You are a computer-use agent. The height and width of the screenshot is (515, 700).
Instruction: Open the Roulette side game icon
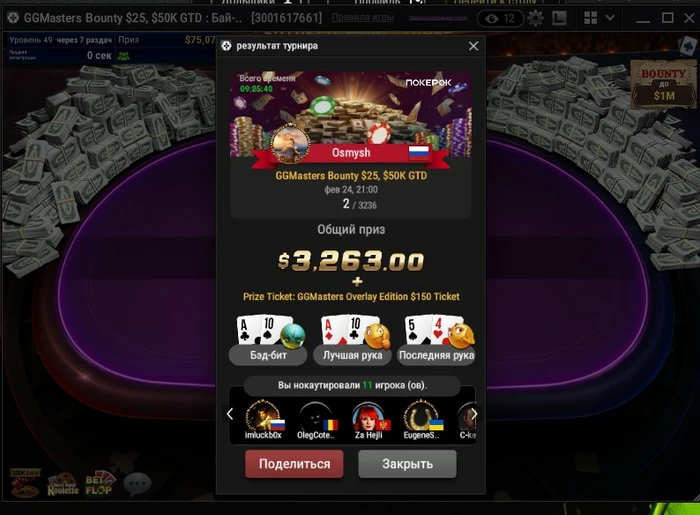pyautogui.click(x=62, y=485)
